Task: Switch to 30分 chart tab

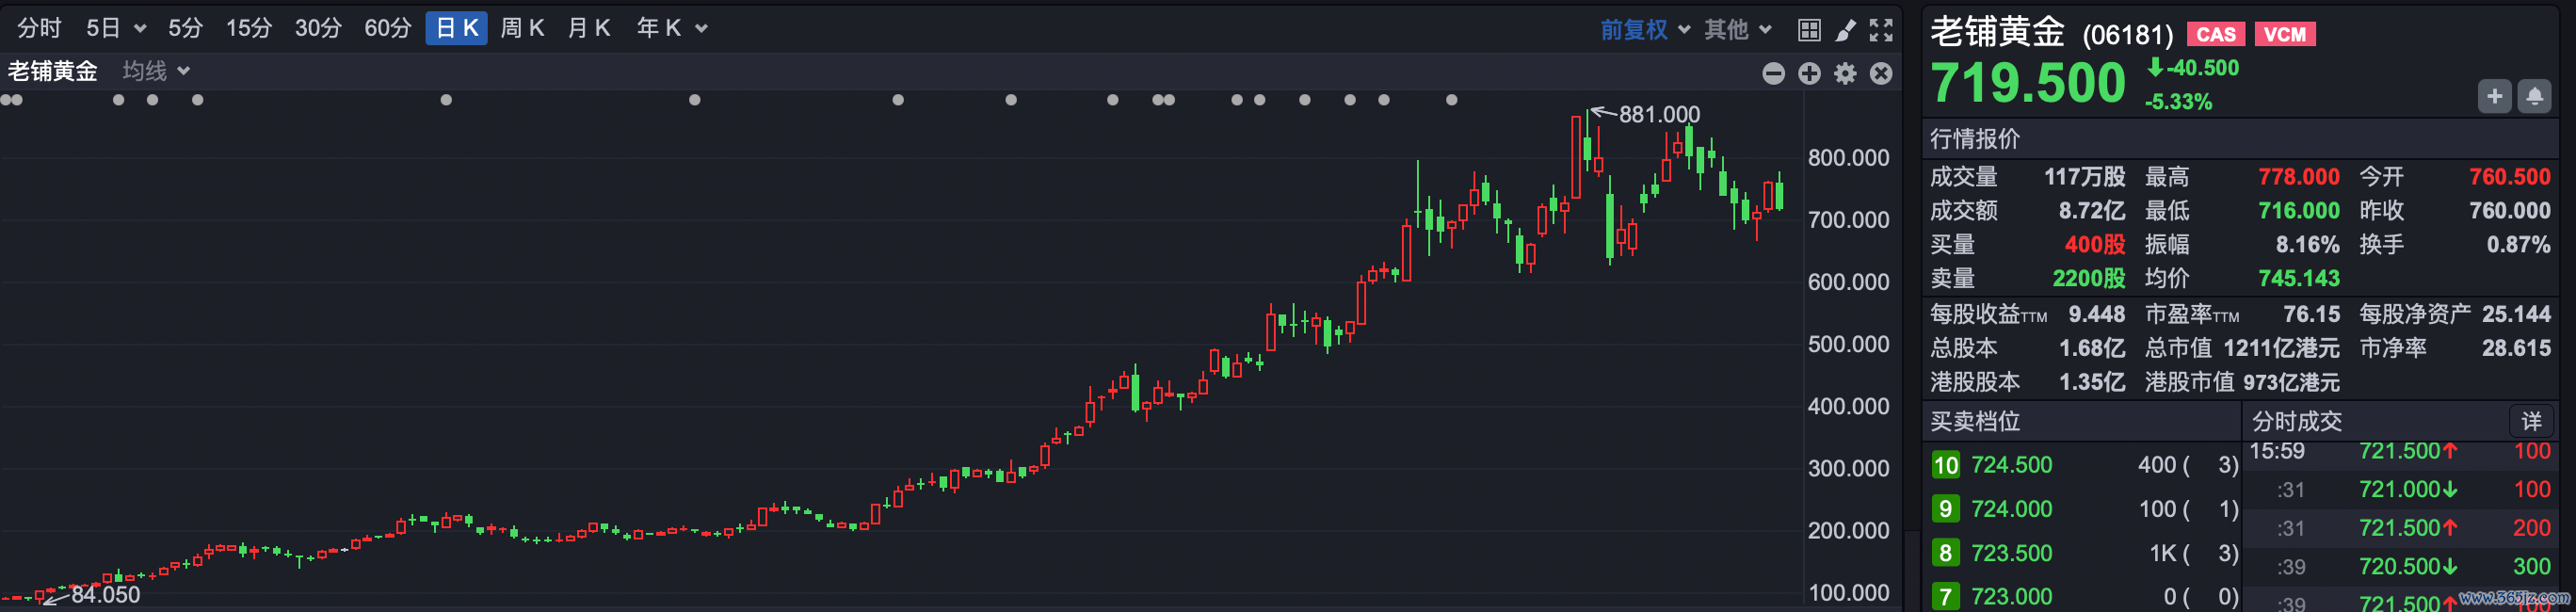Action: (x=318, y=28)
